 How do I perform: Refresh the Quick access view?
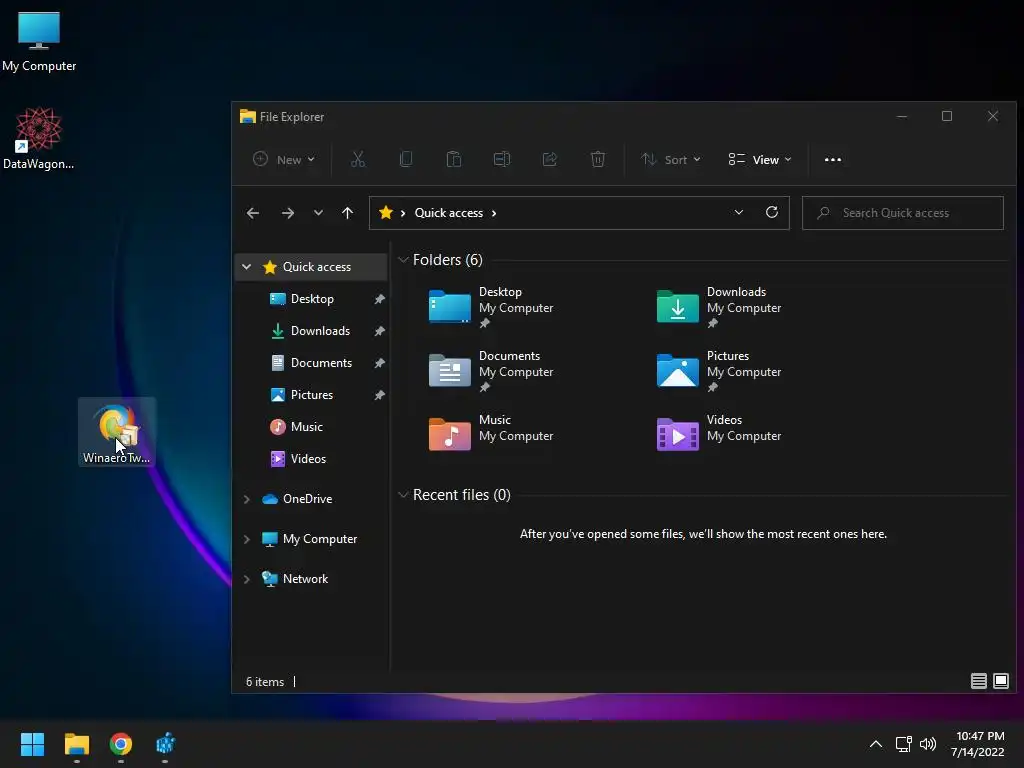(x=772, y=212)
